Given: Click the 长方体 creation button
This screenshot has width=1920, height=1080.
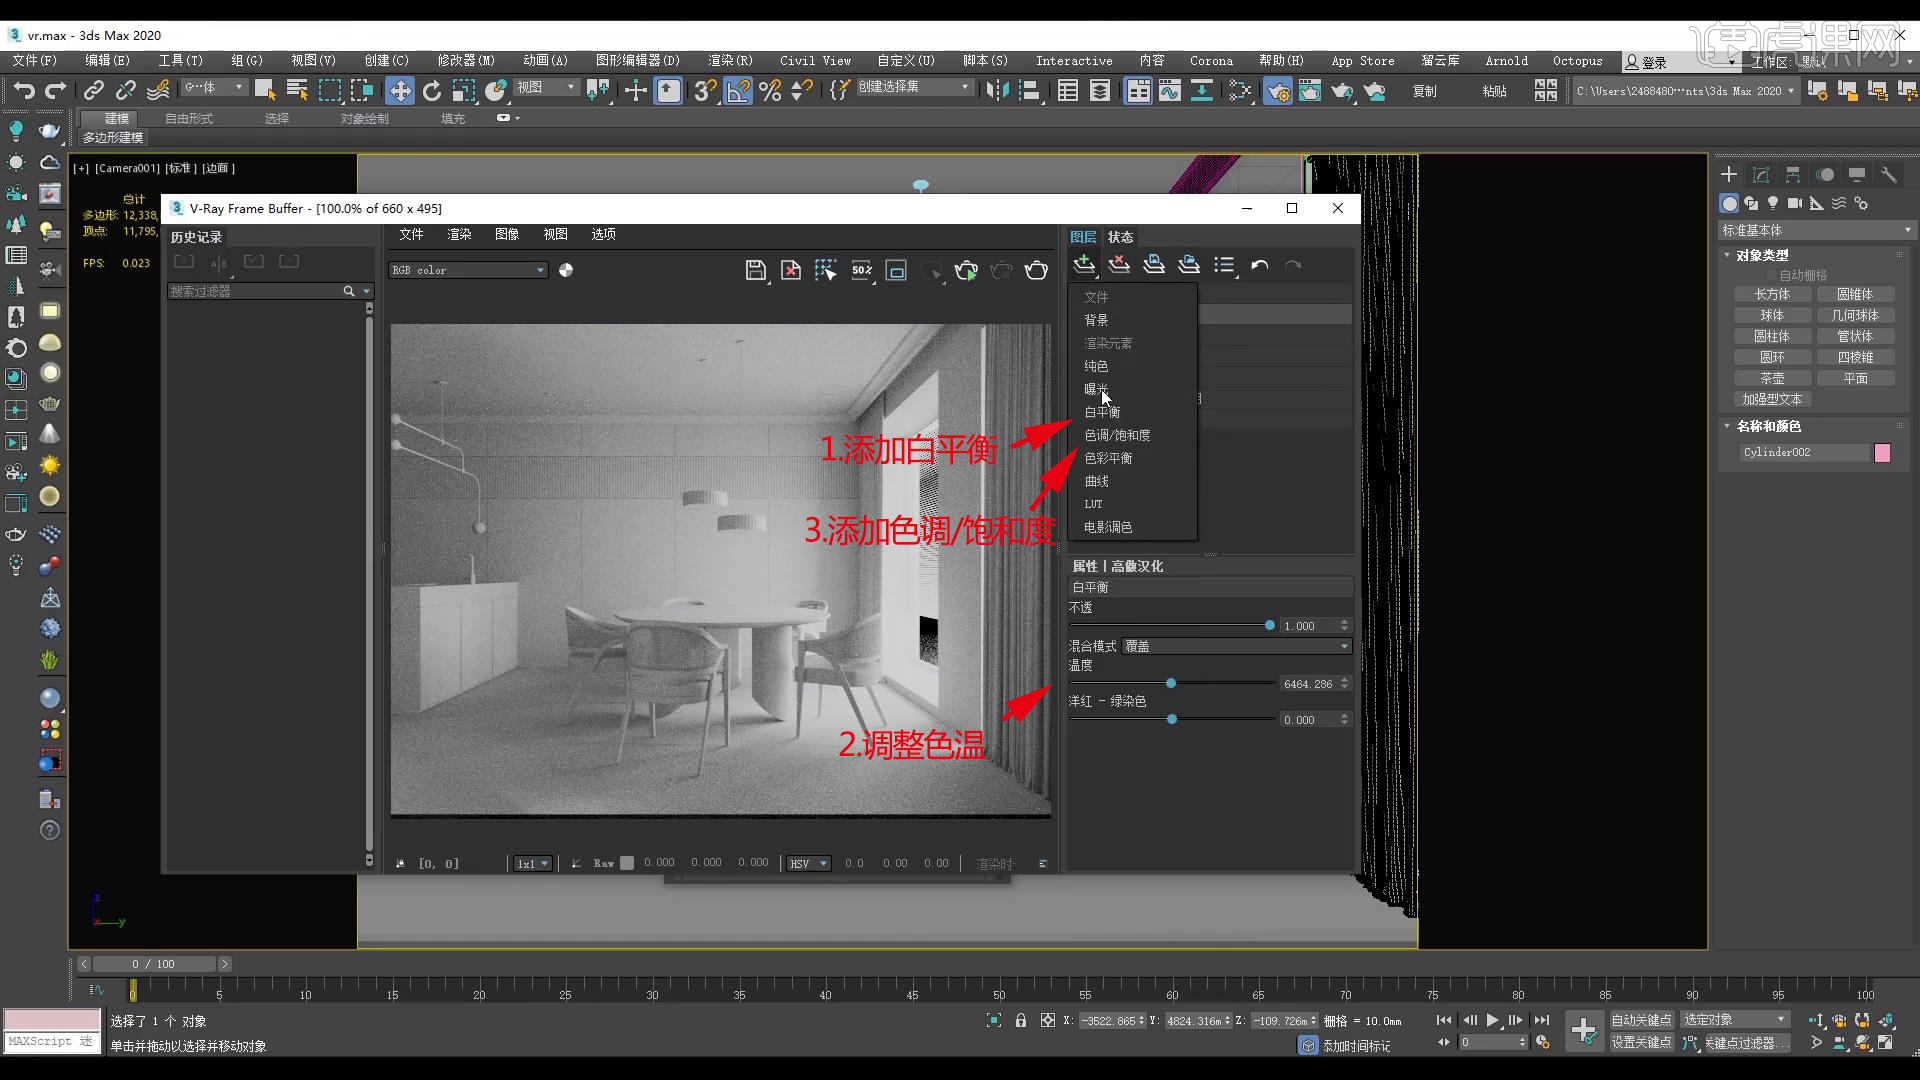Looking at the screenshot, I should pyautogui.click(x=1772, y=293).
